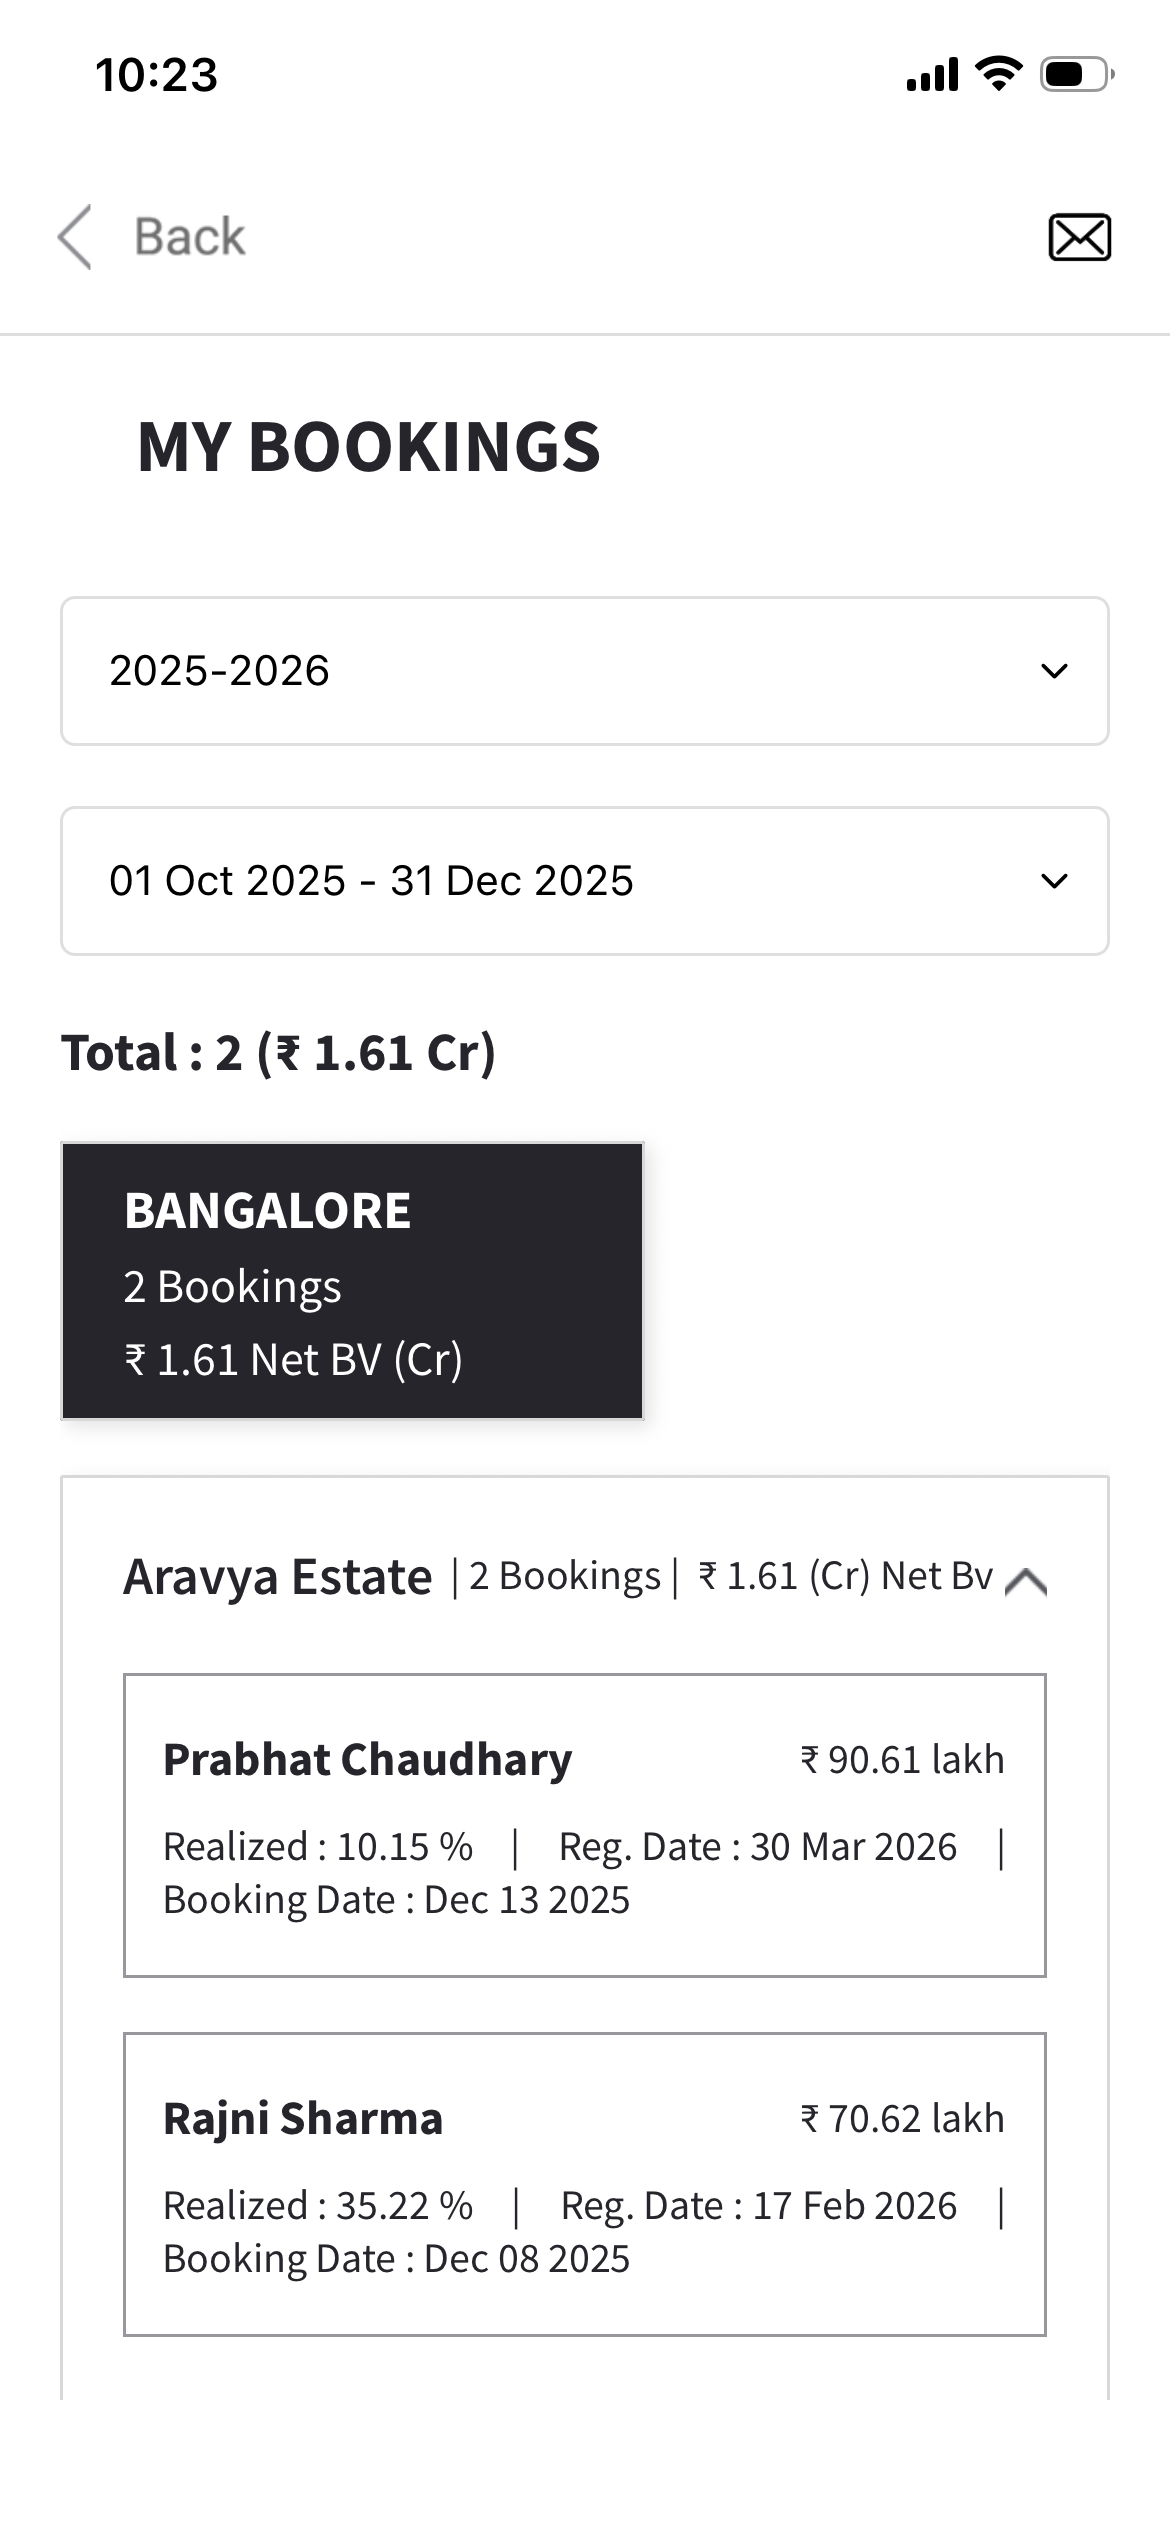Screen dimensions: 1170x2532
Task: Collapse Aravya Estate with the up chevron
Action: 1025,1581
